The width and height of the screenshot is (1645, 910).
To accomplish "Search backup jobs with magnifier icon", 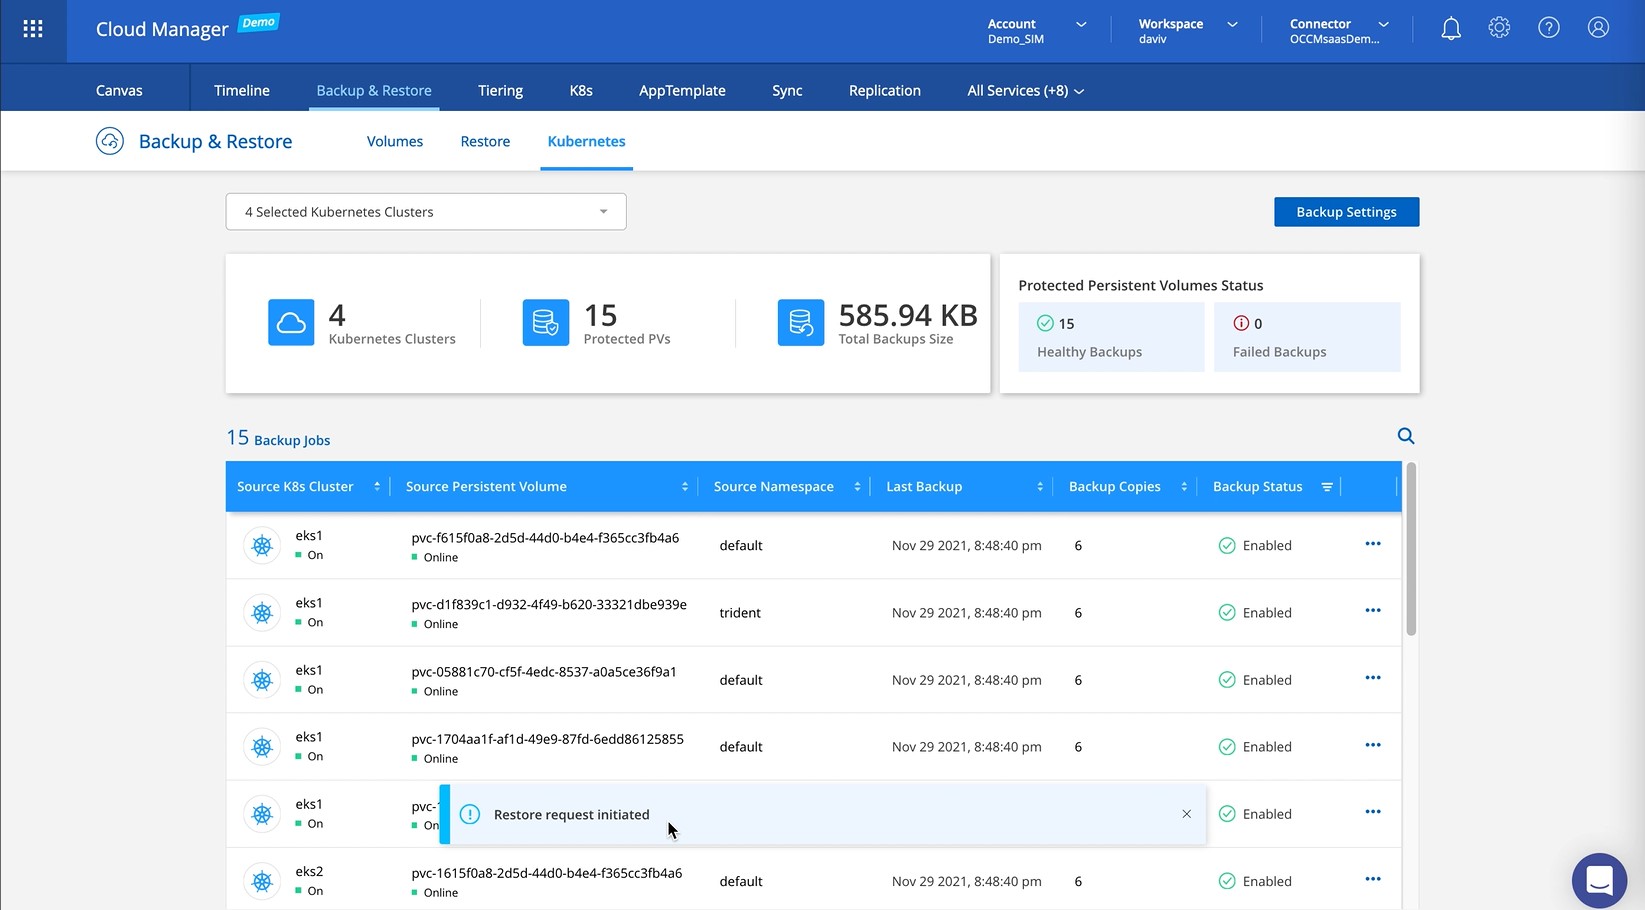I will pyautogui.click(x=1405, y=436).
